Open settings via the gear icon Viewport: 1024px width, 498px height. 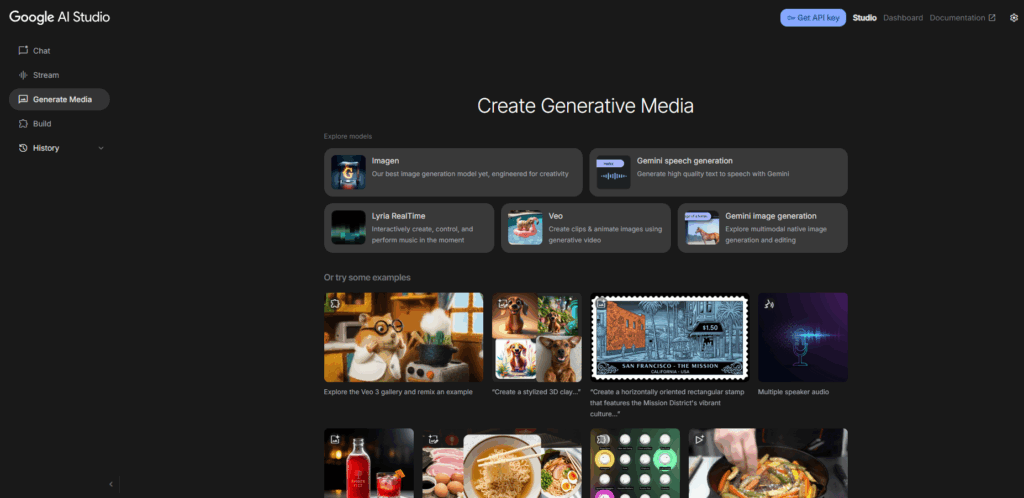point(1014,18)
